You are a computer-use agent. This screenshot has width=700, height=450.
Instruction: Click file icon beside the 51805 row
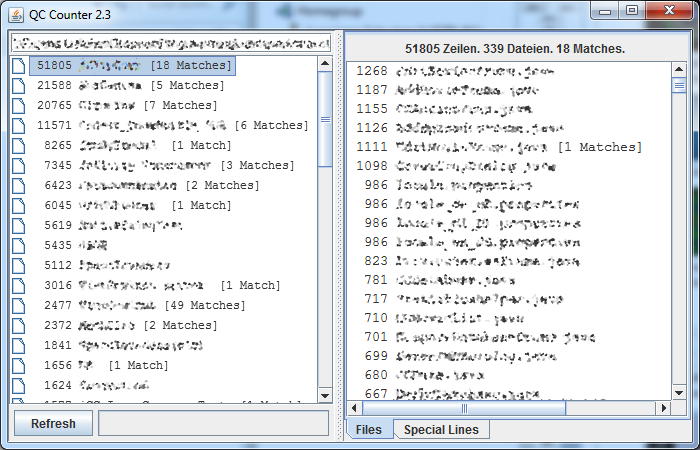pyautogui.click(x=18, y=65)
